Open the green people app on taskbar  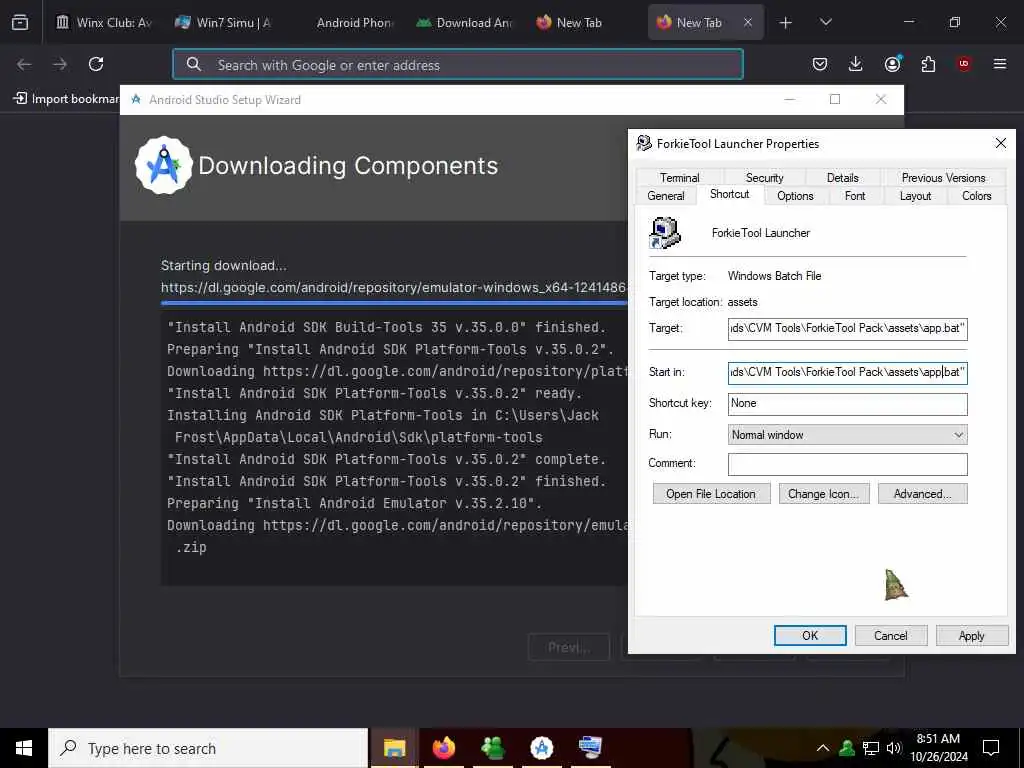(x=492, y=748)
